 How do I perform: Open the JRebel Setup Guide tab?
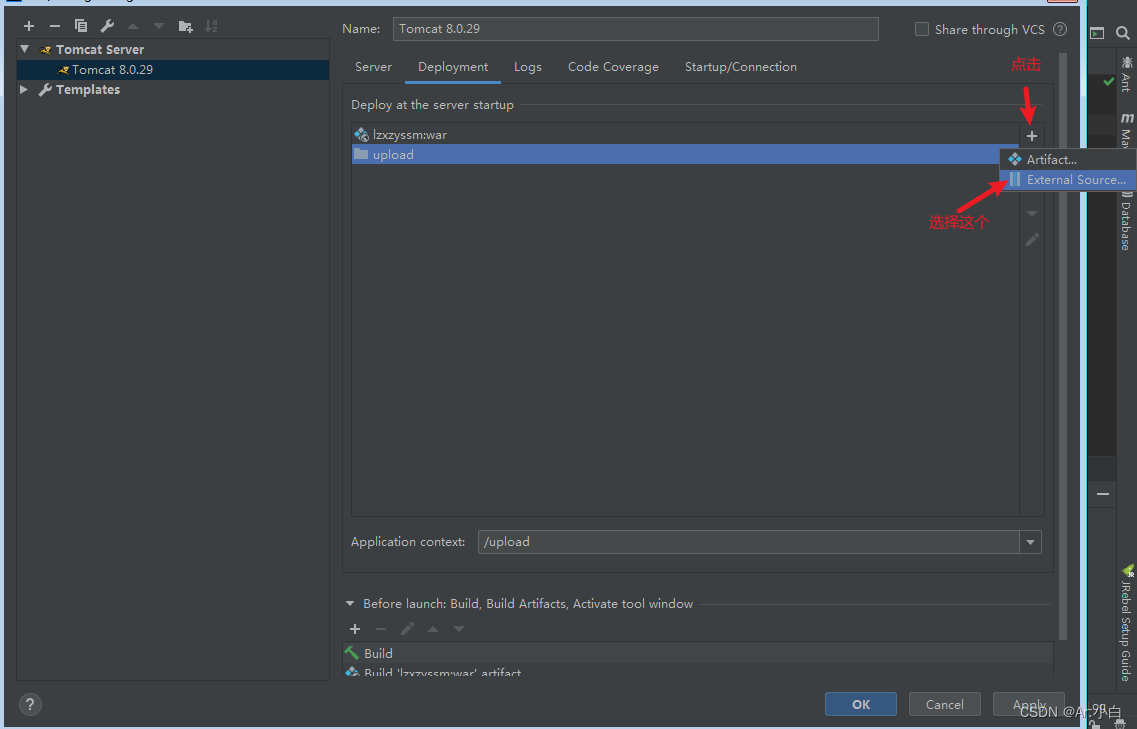click(x=1126, y=624)
